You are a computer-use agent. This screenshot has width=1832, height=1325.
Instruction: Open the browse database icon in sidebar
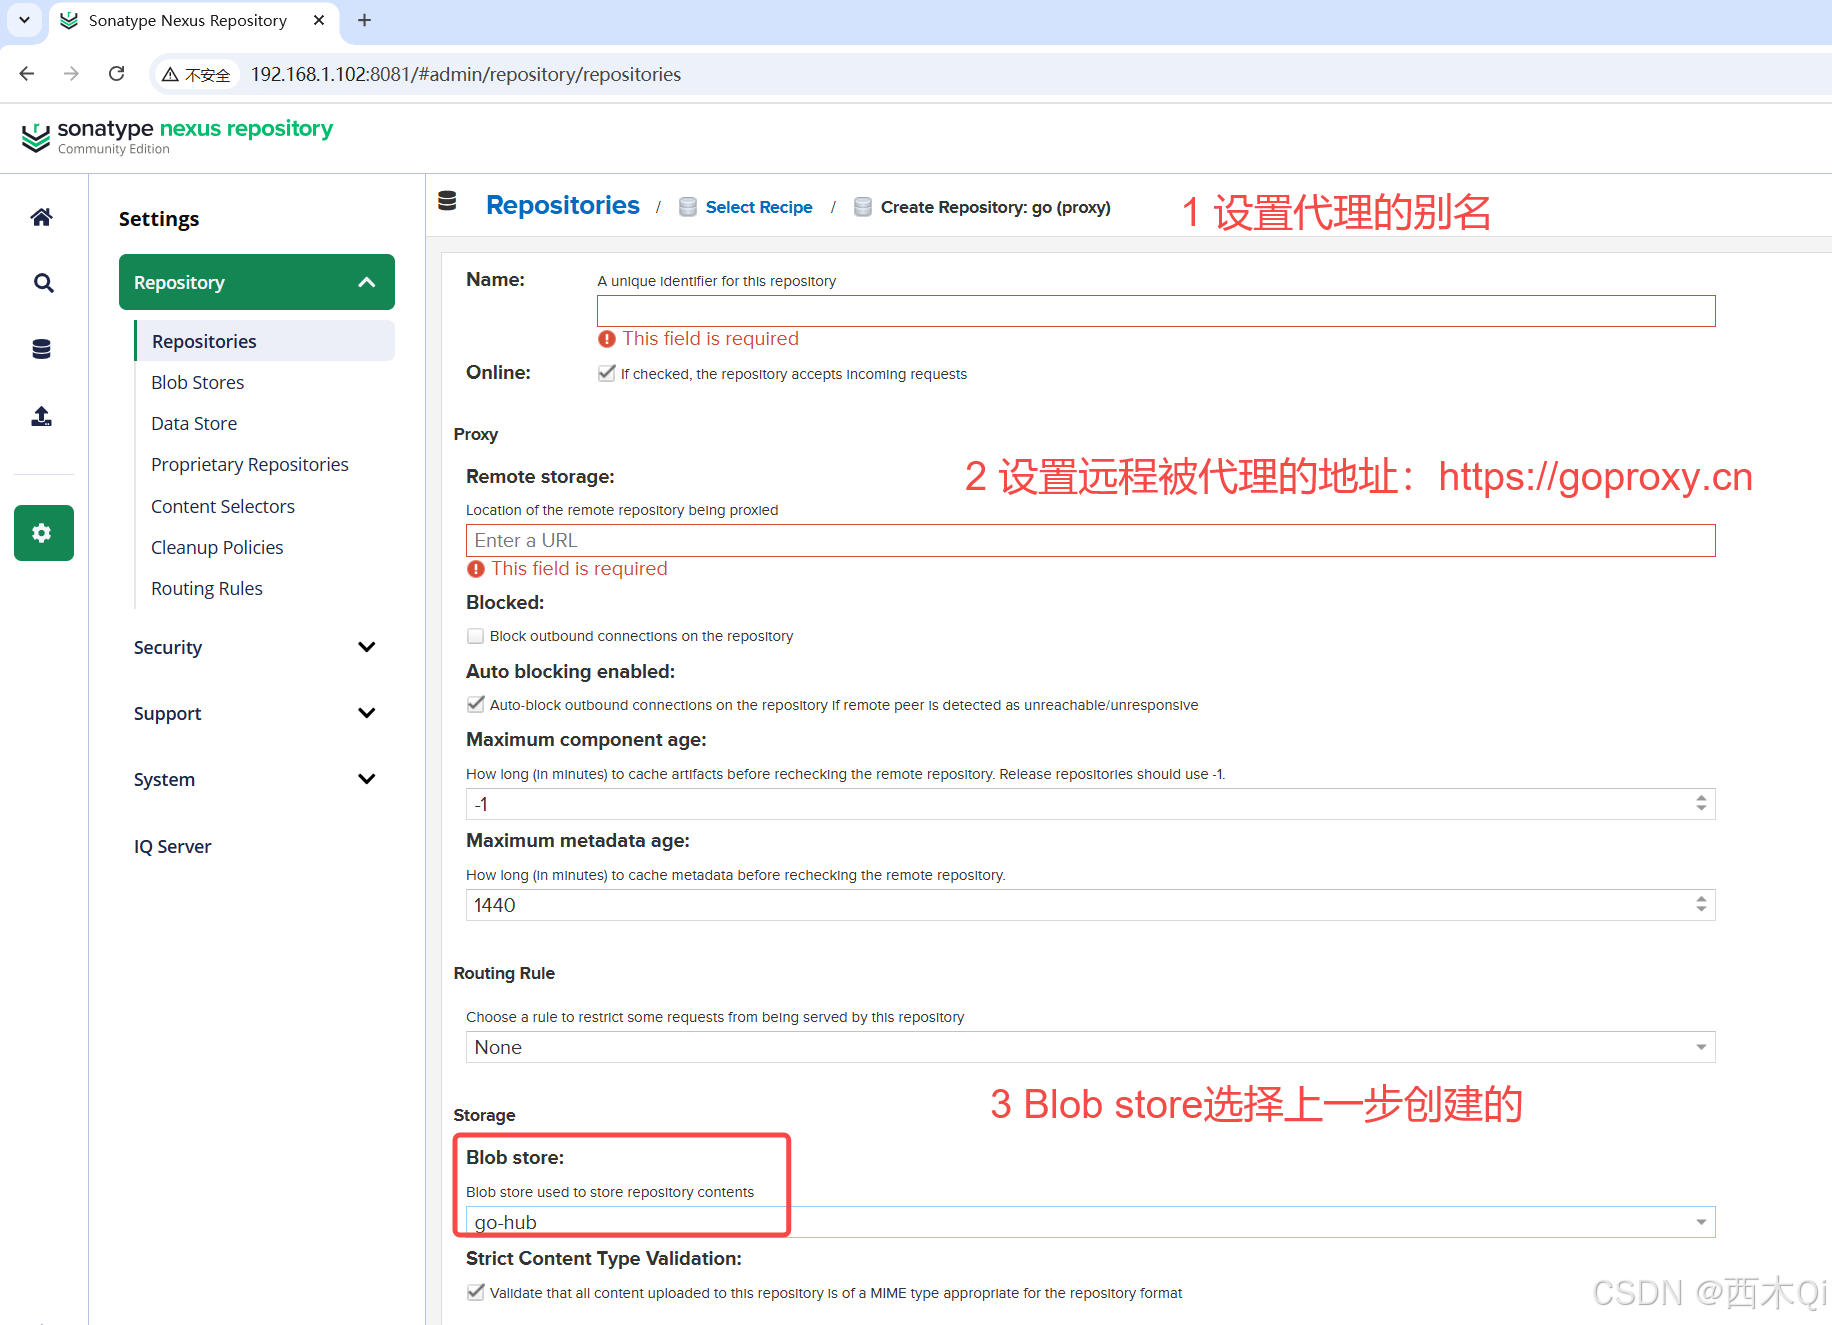tap(41, 349)
